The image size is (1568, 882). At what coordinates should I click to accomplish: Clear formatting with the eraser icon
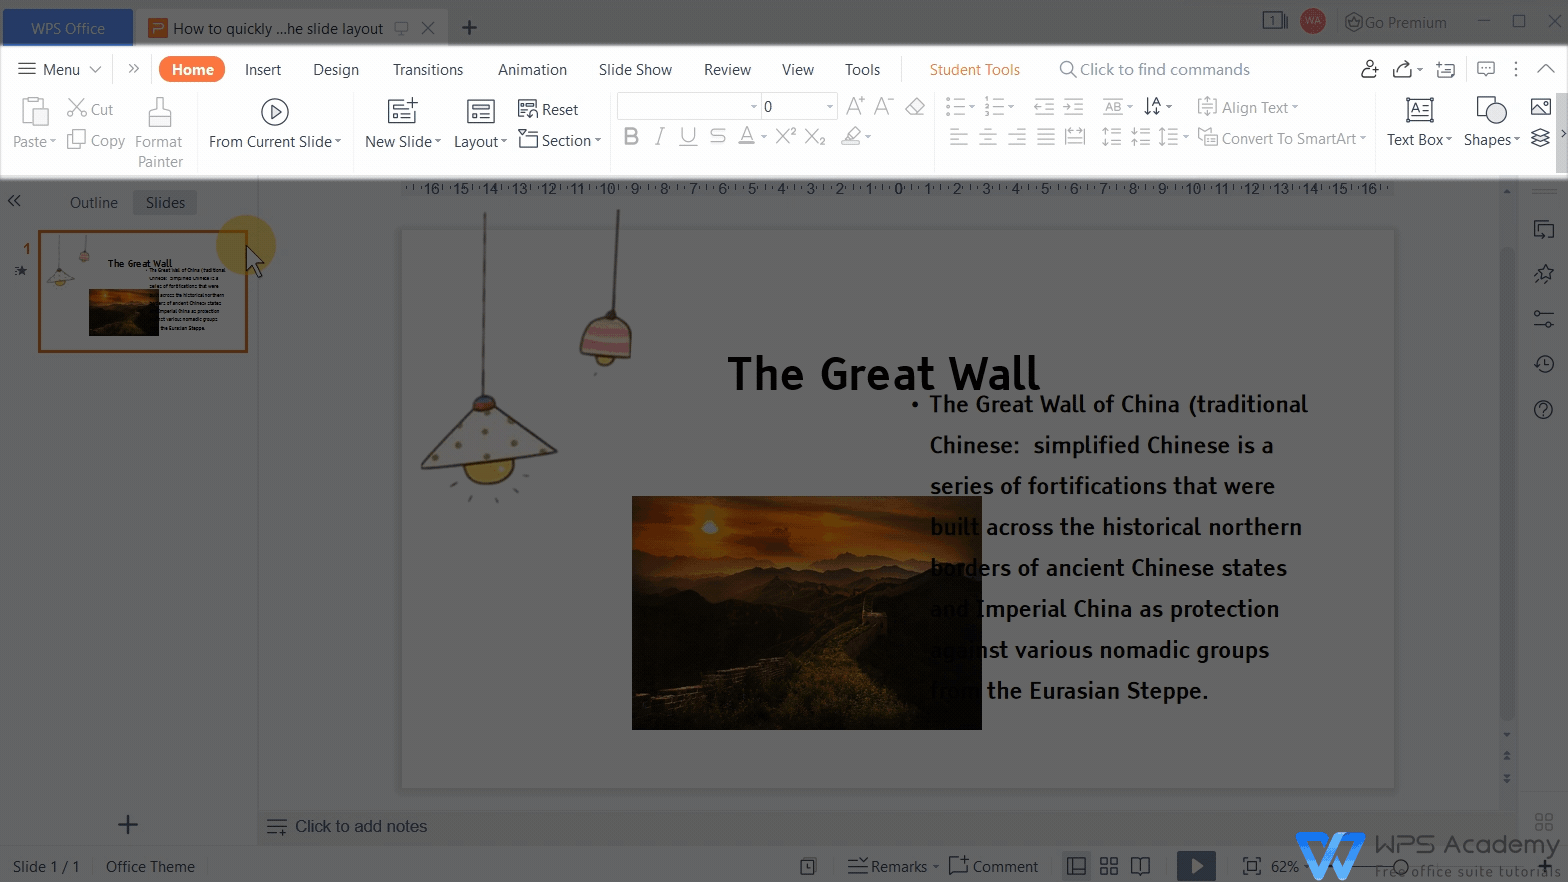pos(915,106)
